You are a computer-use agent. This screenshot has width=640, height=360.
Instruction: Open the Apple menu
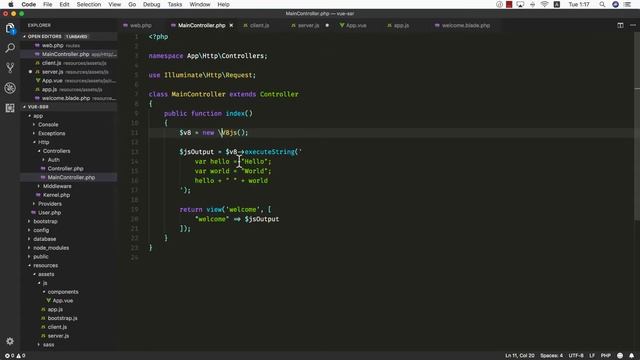pos(11,4)
